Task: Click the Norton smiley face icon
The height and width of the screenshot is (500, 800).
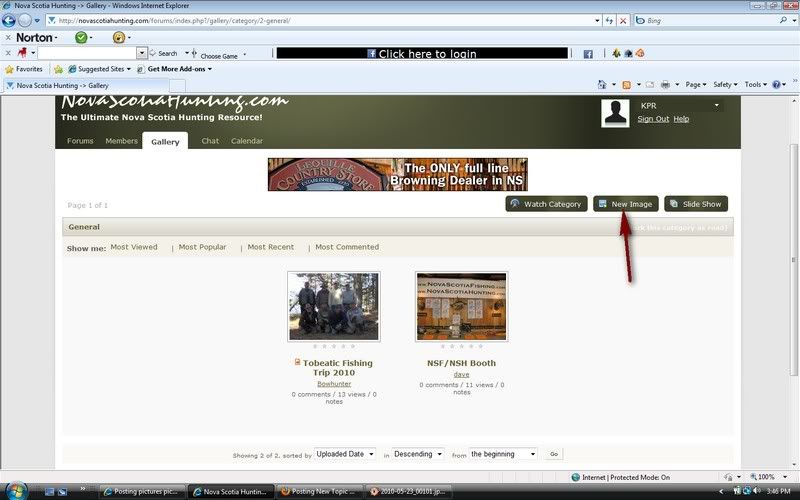Action: 119,37
